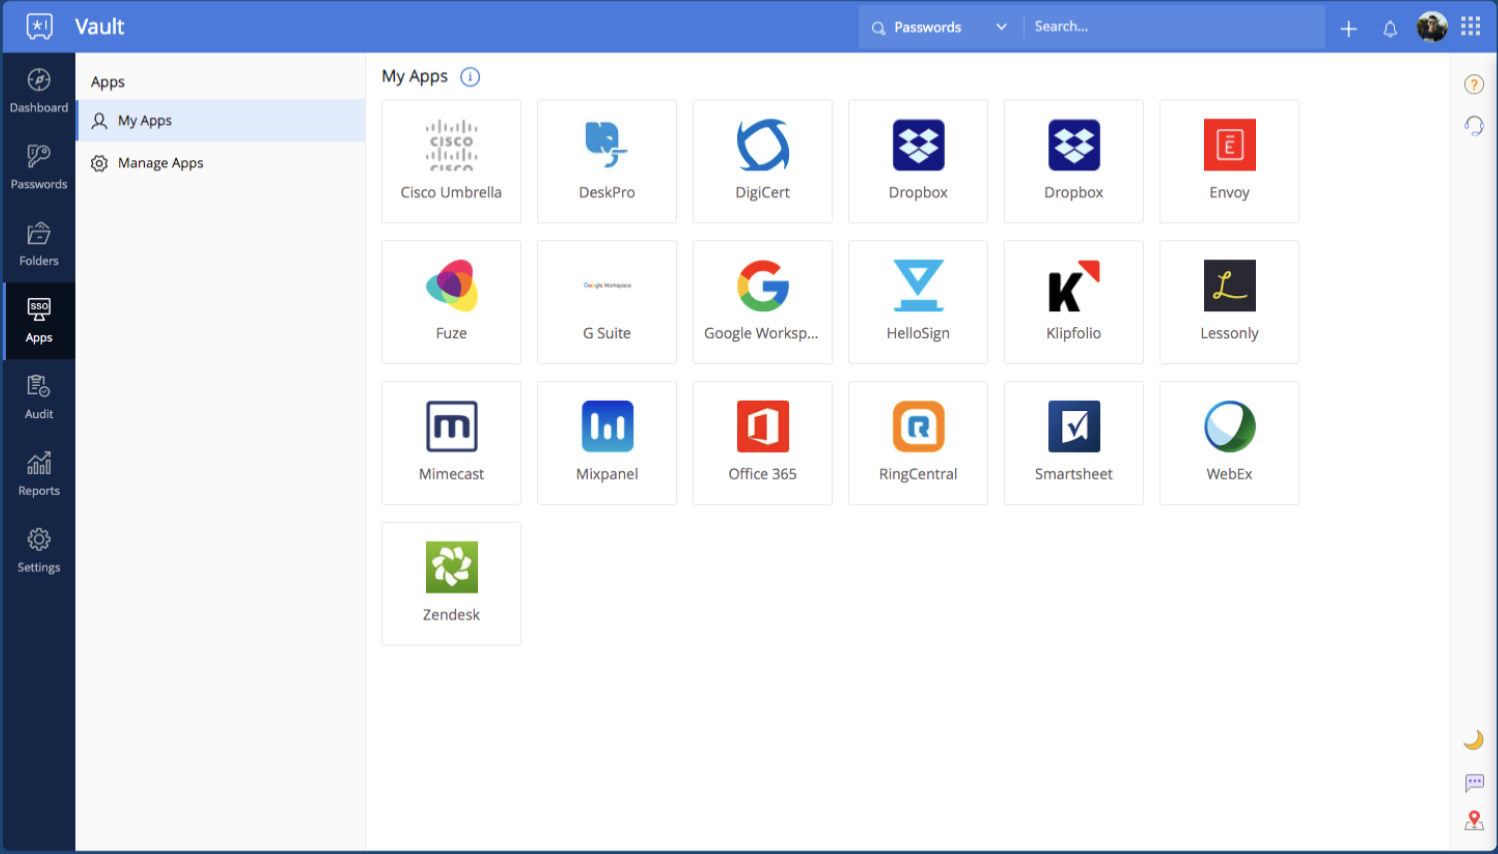
Task: Open Passwords in sidebar
Action: tap(39, 167)
